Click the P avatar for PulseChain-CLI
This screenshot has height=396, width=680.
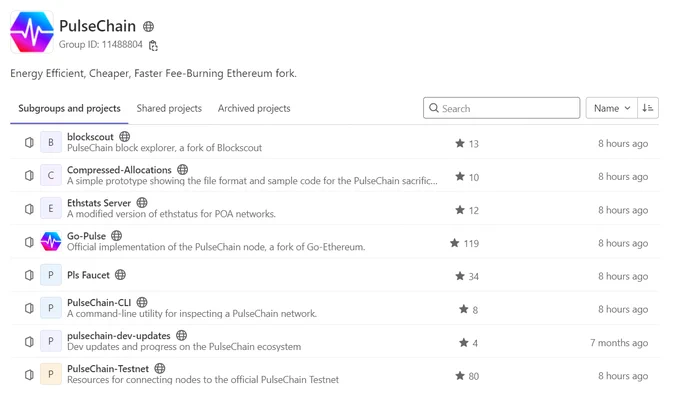coord(51,308)
